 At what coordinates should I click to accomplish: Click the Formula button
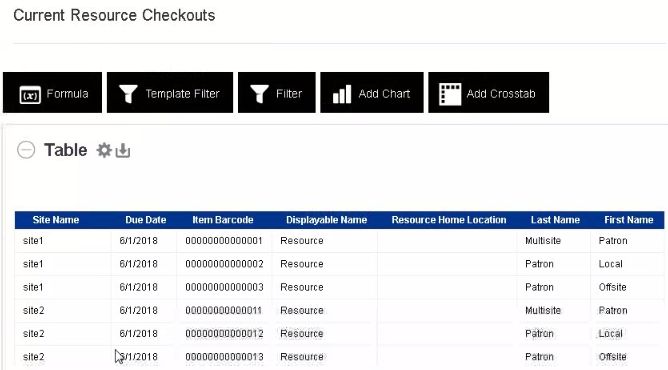(52, 93)
